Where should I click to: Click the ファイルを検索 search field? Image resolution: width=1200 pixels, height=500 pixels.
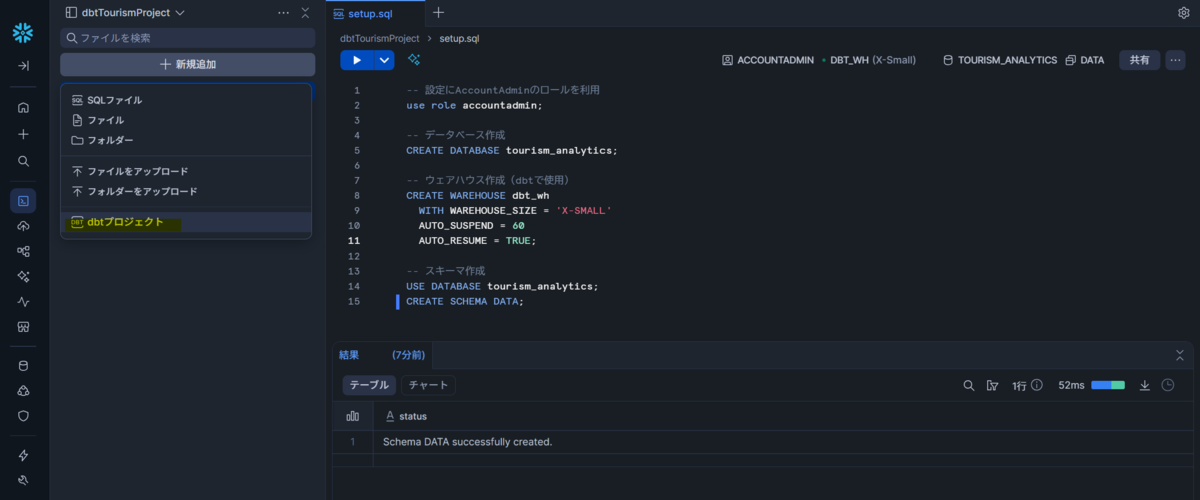coord(188,37)
